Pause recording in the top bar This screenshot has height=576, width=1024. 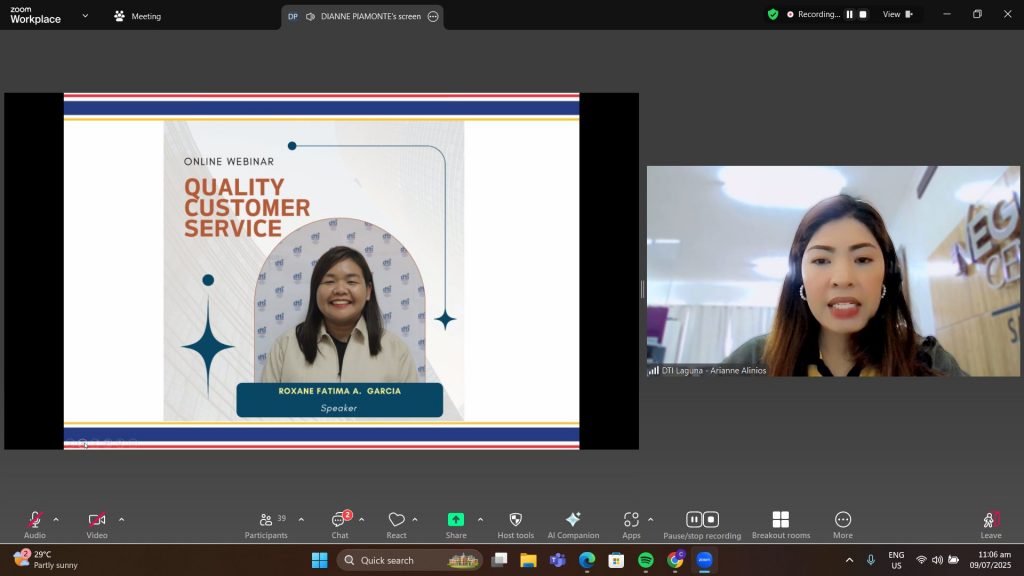pos(850,15)
